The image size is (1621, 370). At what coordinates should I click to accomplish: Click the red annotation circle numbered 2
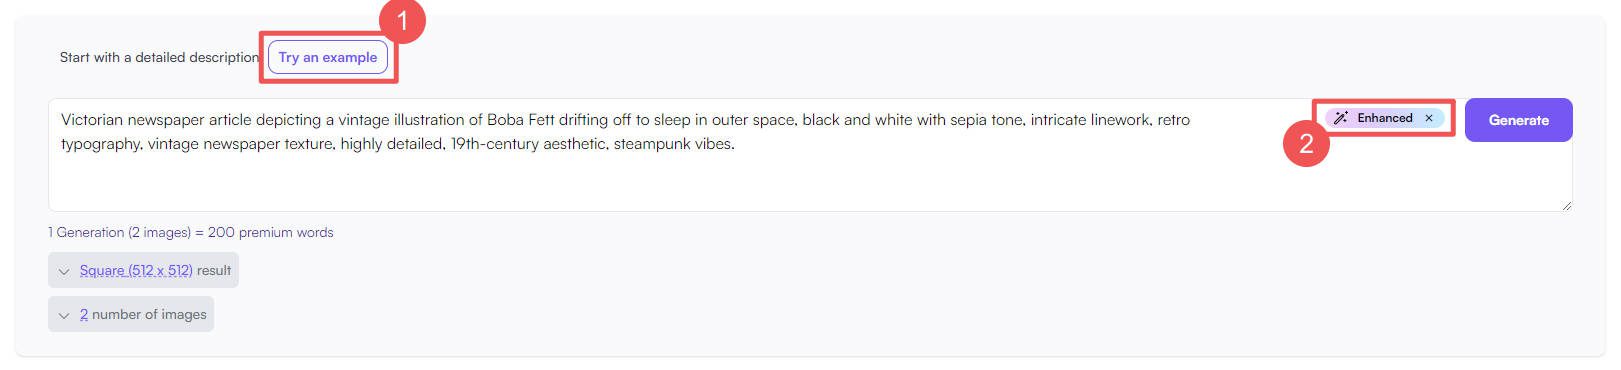click(1306, 144)
